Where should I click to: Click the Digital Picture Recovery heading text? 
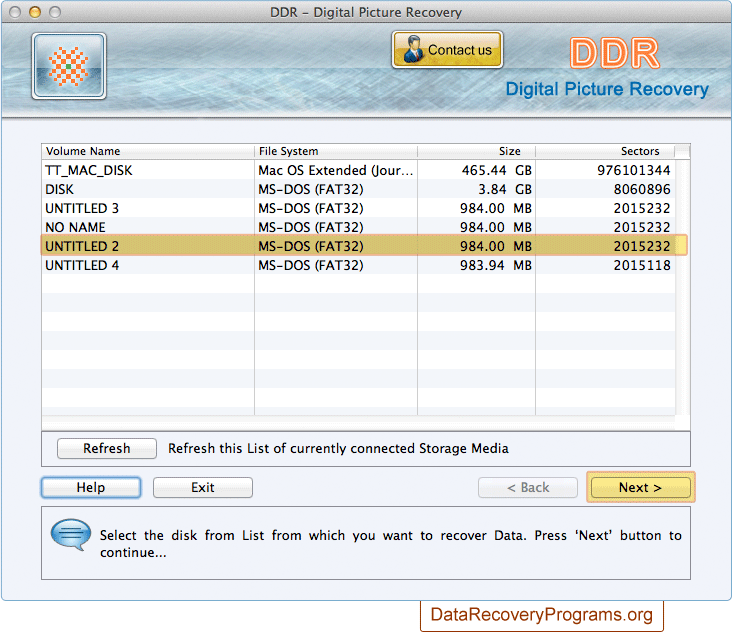[607, 89]
